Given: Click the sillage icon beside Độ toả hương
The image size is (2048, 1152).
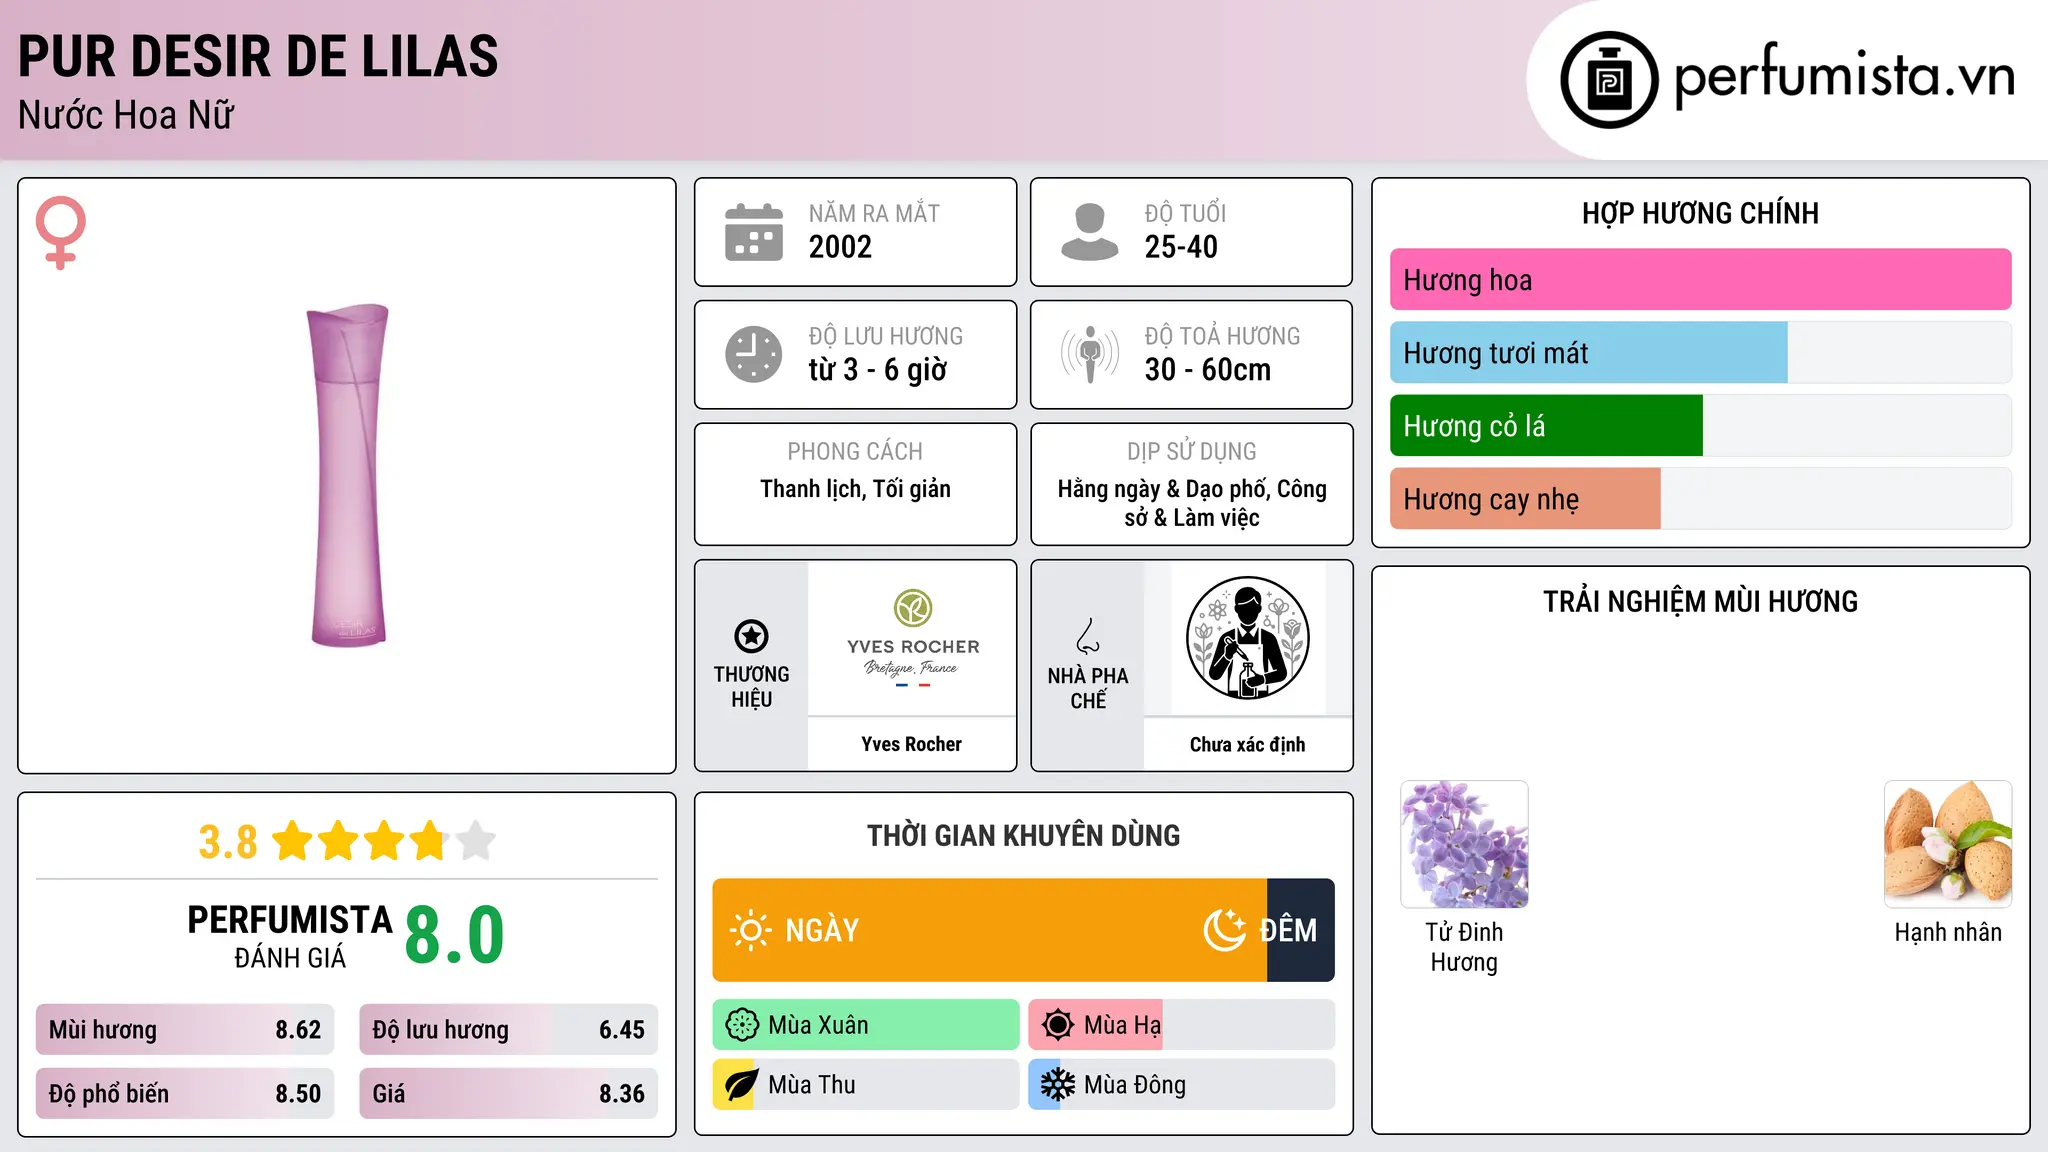Looking at the screenshot, I should click(1090, 354).
